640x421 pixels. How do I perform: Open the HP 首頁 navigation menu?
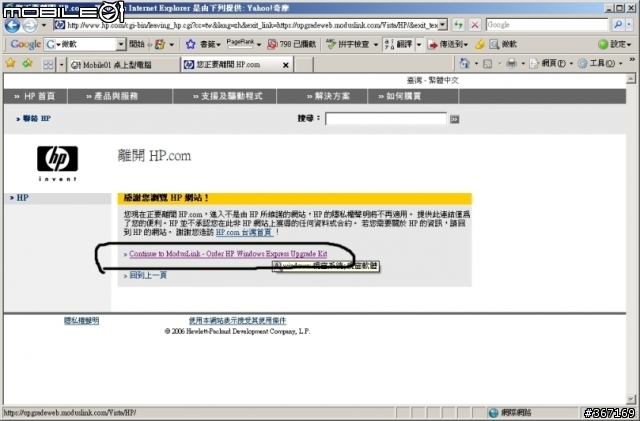[x=35, y=96]
